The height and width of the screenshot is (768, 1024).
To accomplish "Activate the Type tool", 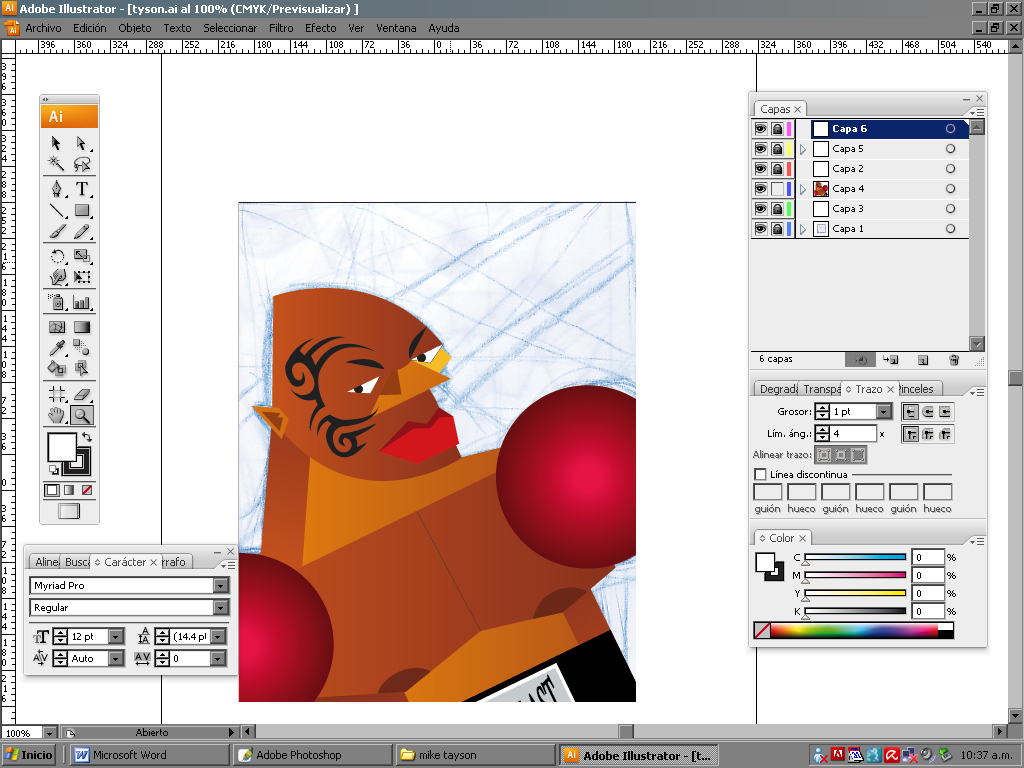I will [x=82, y=189].
